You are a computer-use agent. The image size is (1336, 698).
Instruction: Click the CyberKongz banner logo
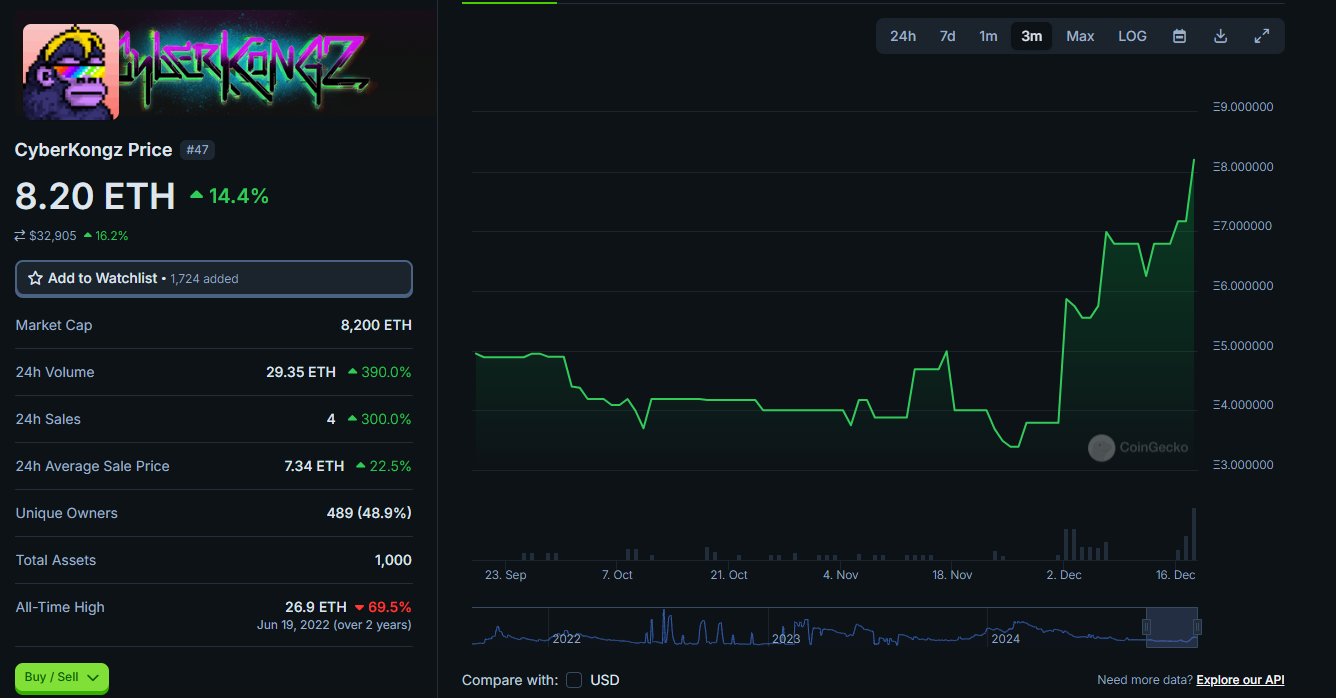pos(246,68)
